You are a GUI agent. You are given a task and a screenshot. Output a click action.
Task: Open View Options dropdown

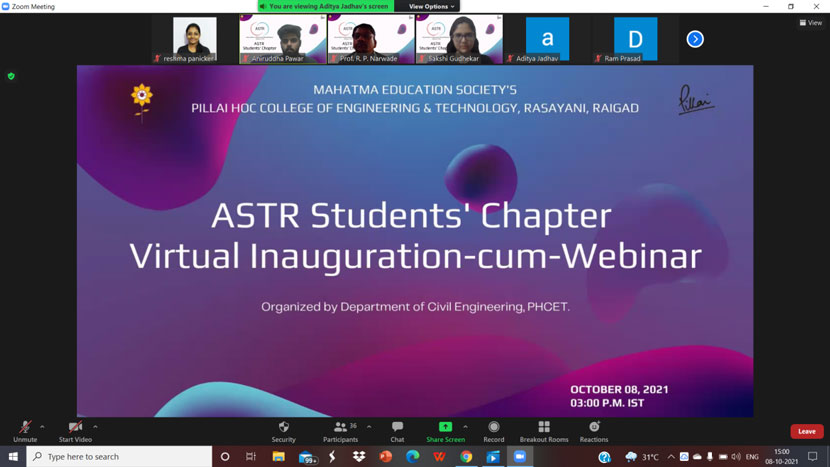(x=431, y=6)
